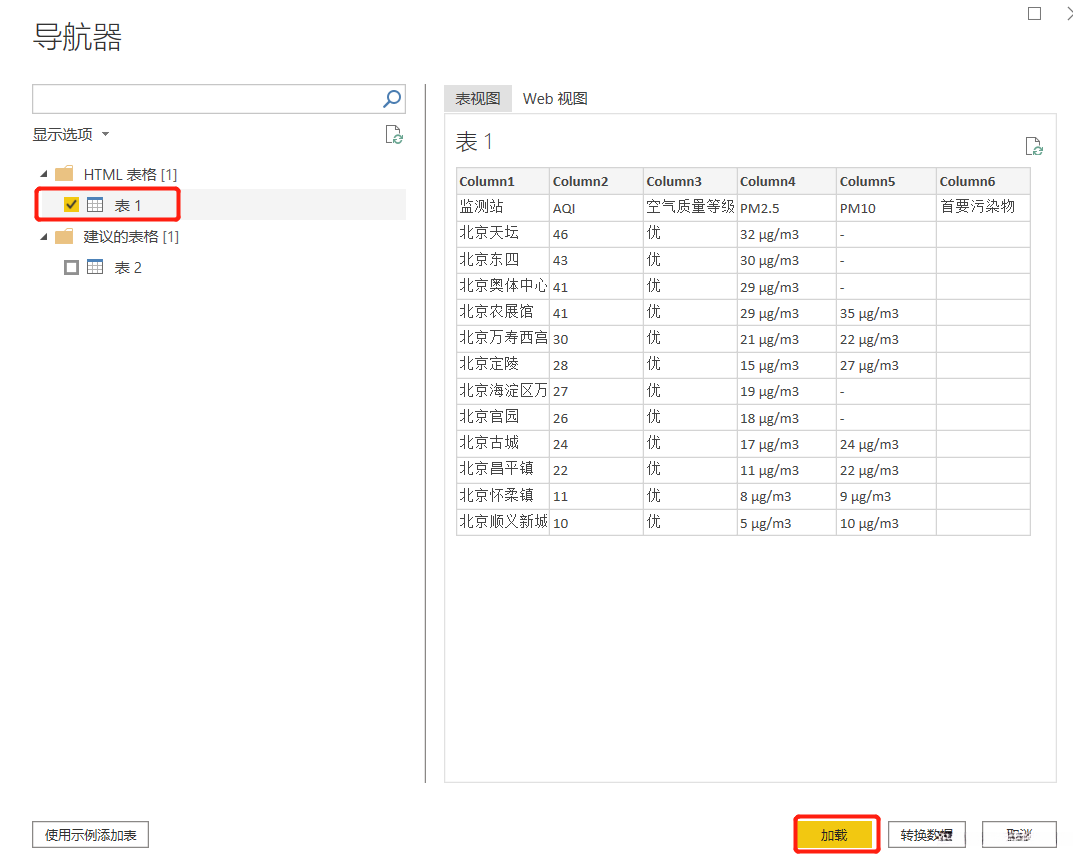Refresh the 表 1 preview with the right refresh icon

click(1033, 146)
